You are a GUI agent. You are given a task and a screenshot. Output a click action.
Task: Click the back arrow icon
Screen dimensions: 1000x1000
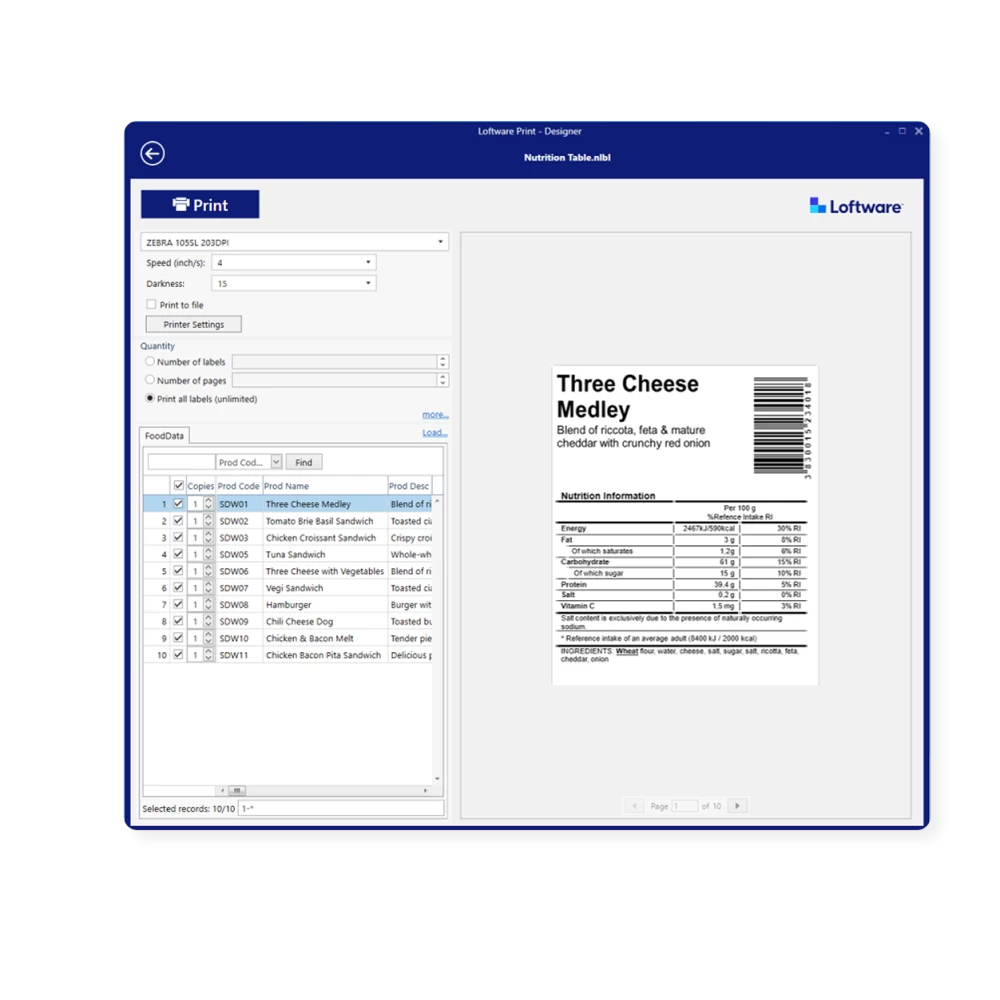tap(152, 153)
